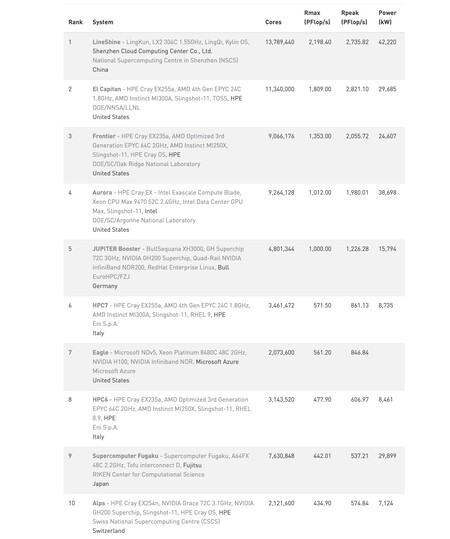Click the RIKEN Center for Computational Science link
This screenshot has width=450, height=539.
(x=148, y=474)
